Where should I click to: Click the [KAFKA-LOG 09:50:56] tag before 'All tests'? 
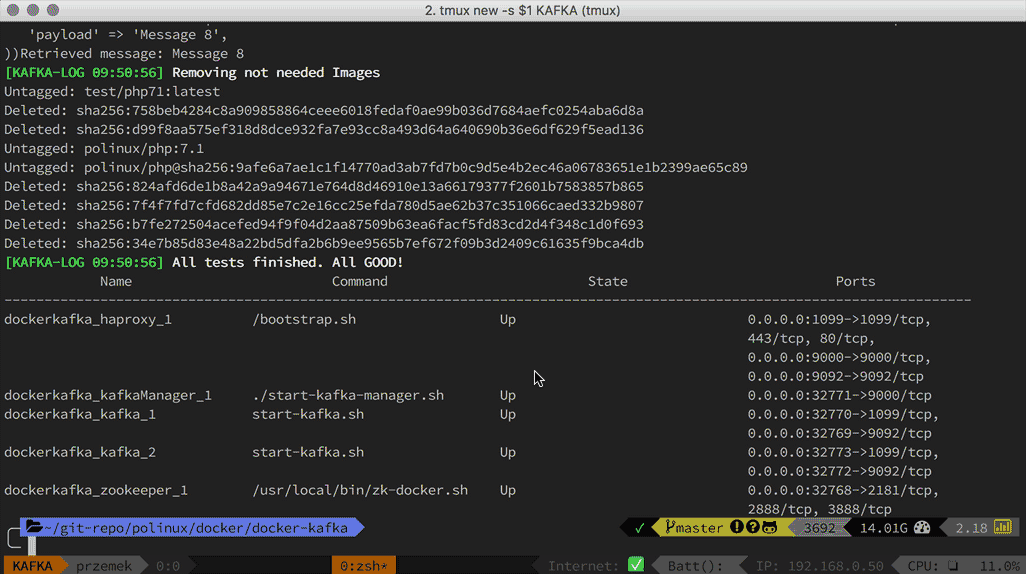(x=84, y=262)
